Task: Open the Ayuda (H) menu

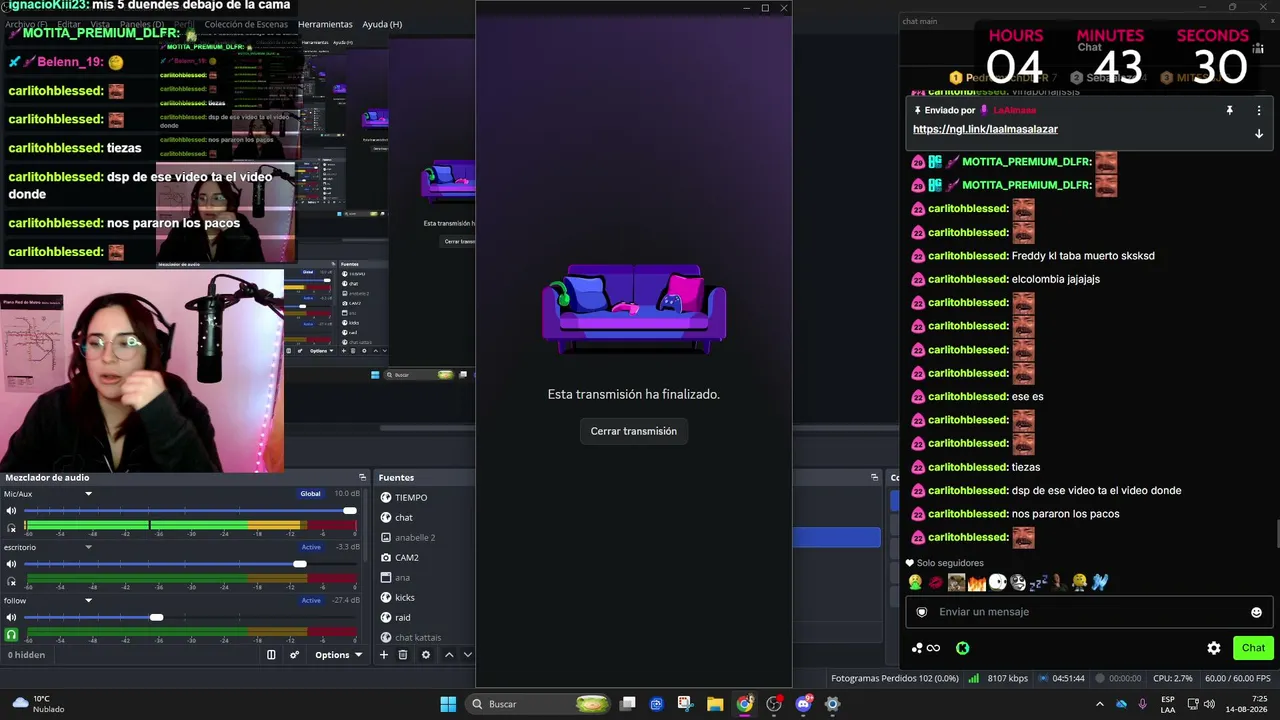Action: pos(382,24)
